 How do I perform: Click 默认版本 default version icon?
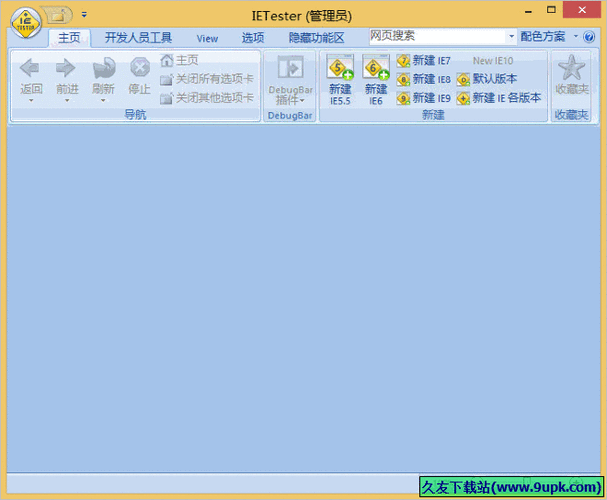463,79
